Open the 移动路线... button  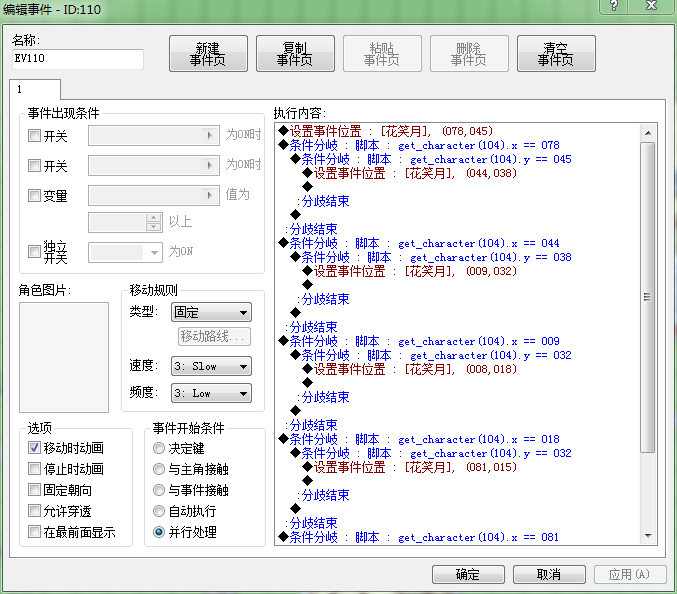point(214,336)
